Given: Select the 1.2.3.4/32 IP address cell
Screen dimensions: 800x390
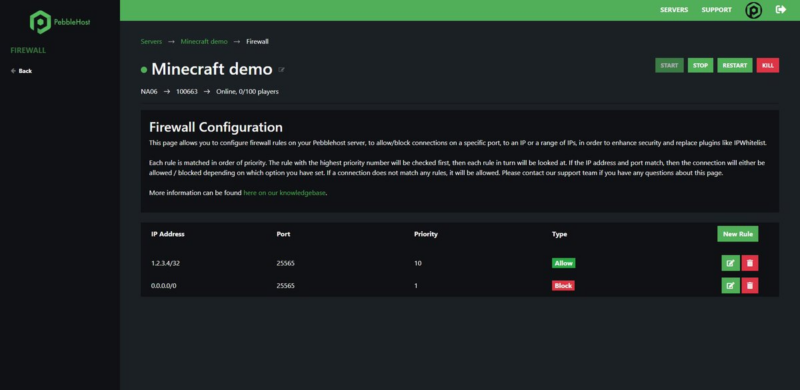Looking at the screenshot, I should 165,263.
